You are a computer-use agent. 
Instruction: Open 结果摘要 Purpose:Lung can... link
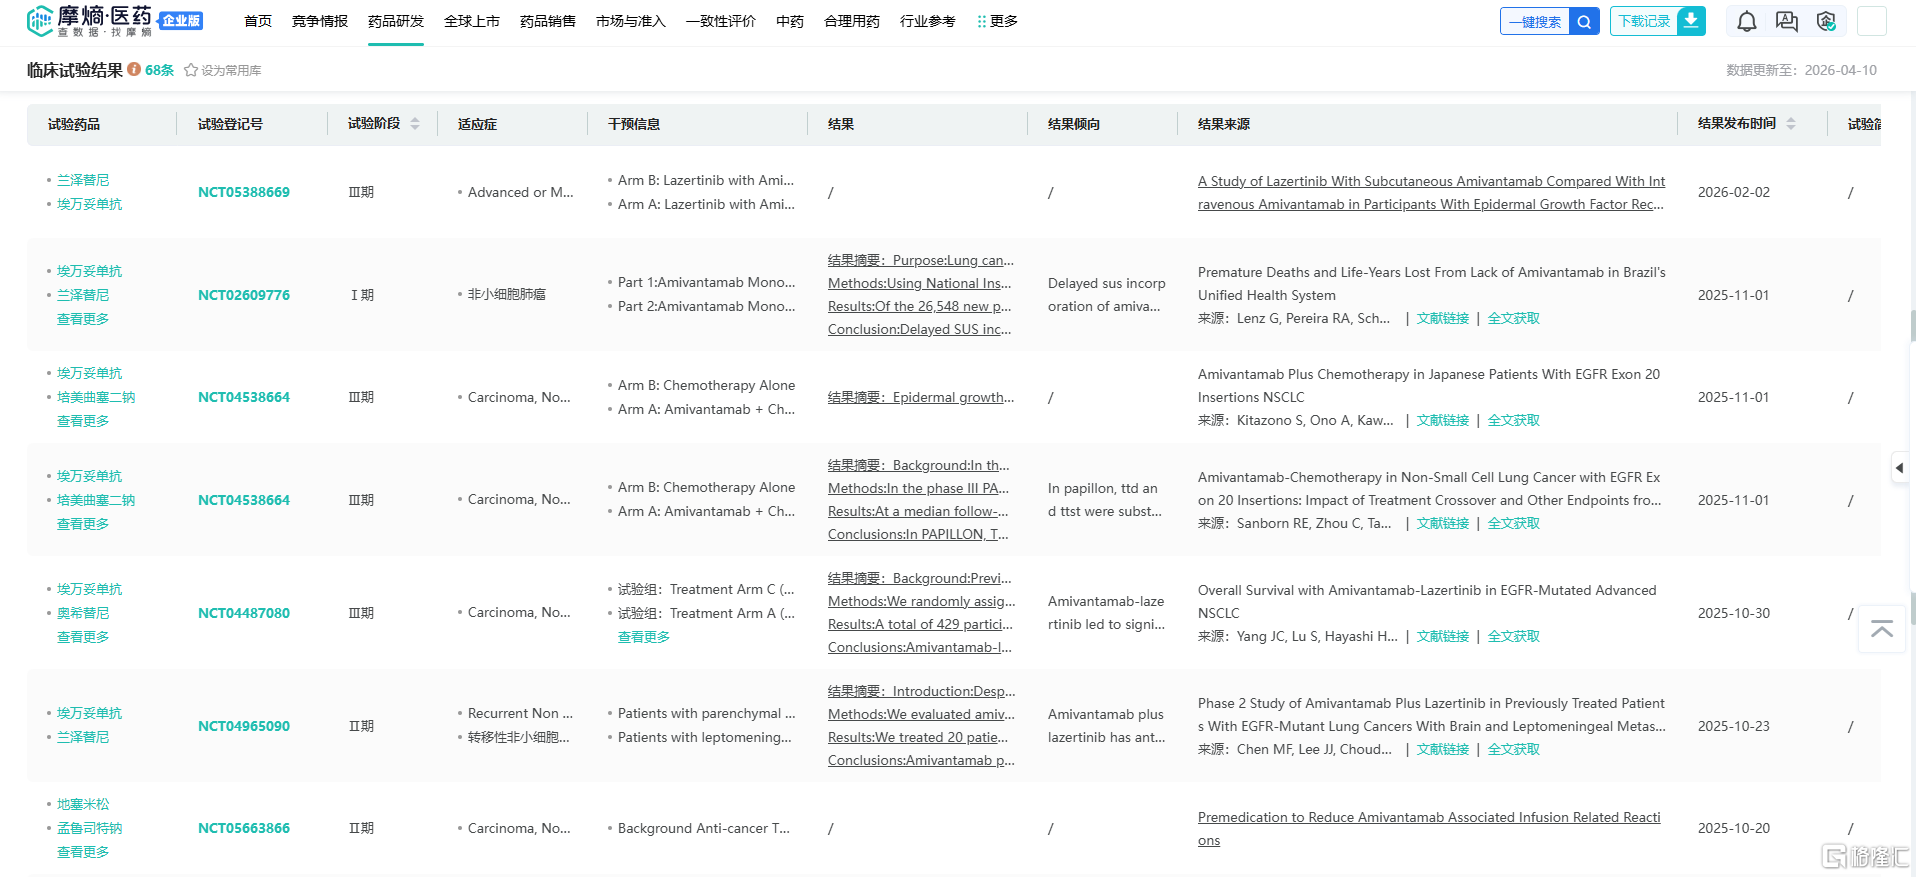[921, 260]
